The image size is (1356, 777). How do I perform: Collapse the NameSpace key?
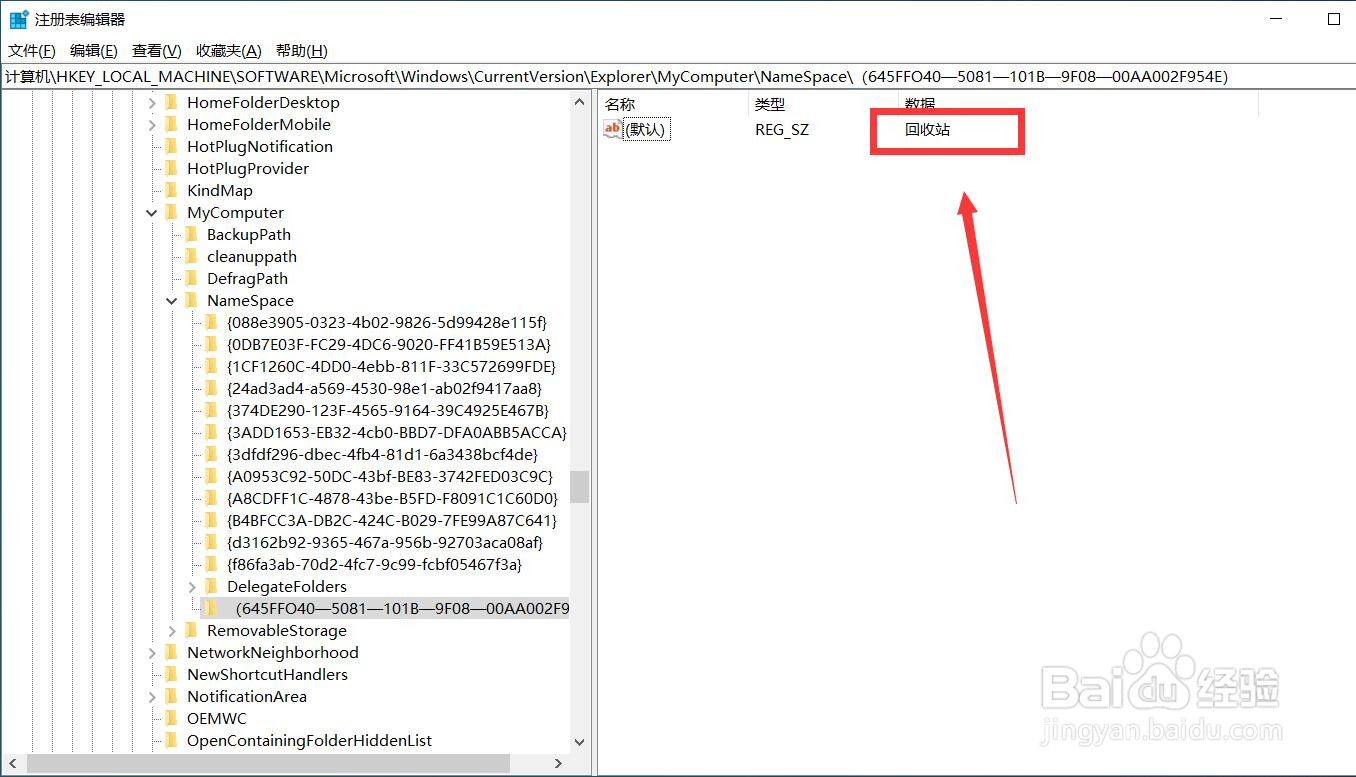click(172, 300)
